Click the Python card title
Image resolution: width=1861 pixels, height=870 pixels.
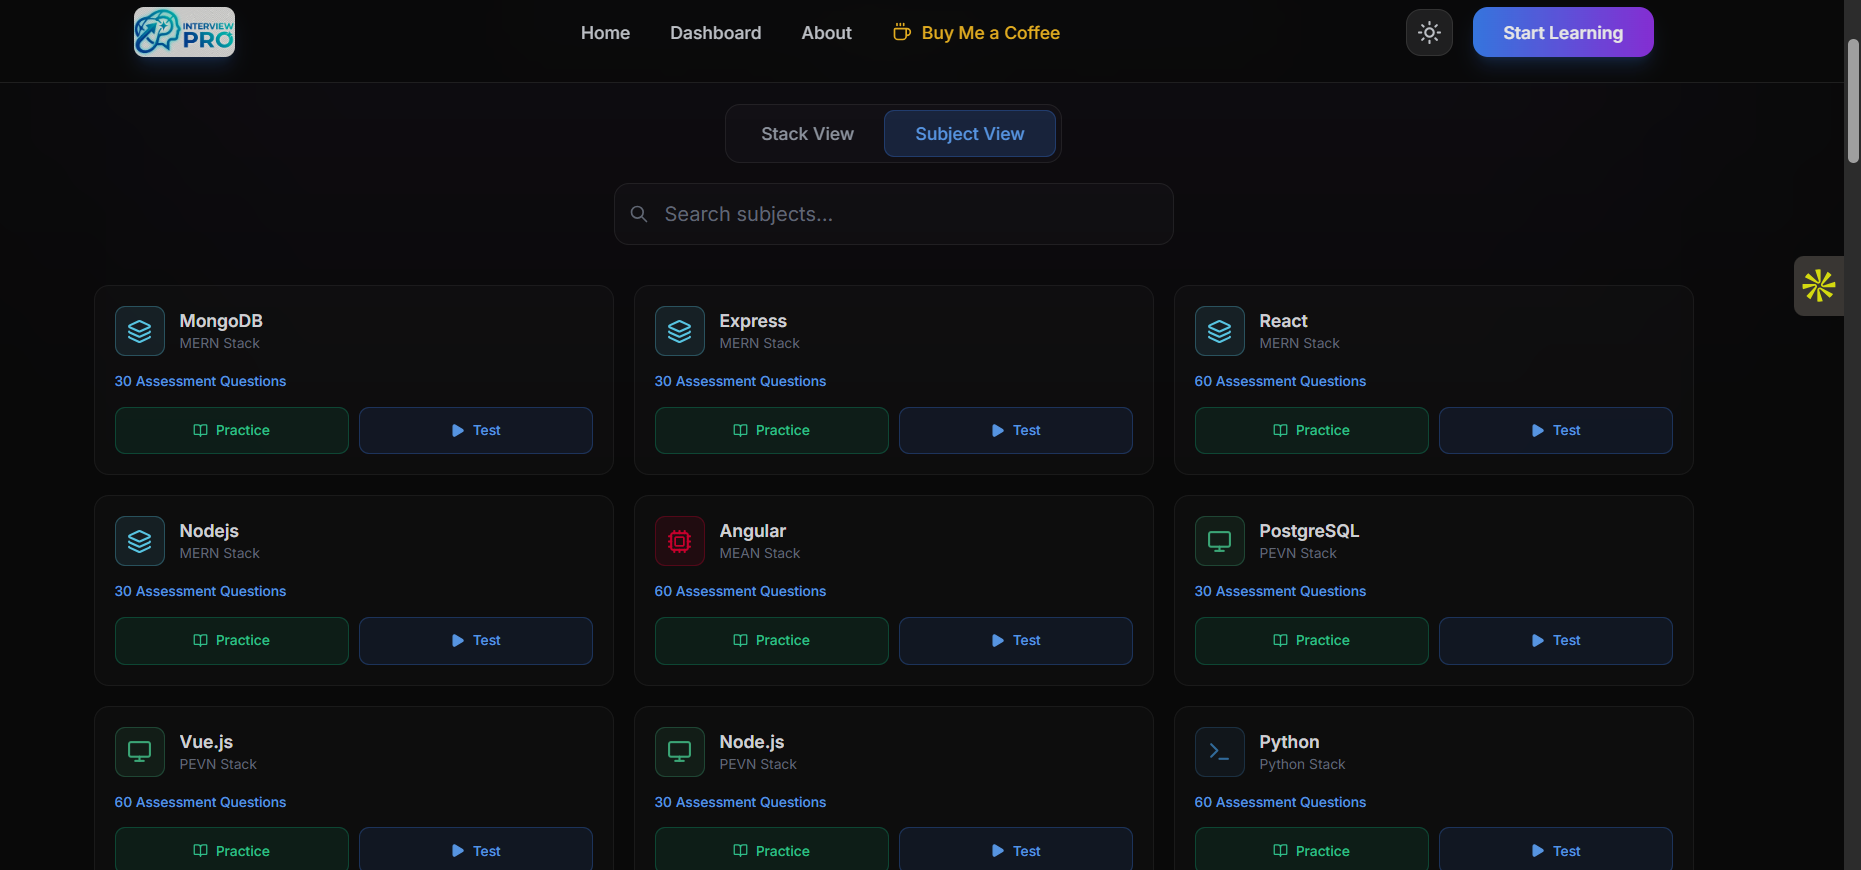(x=1289, y=742)
